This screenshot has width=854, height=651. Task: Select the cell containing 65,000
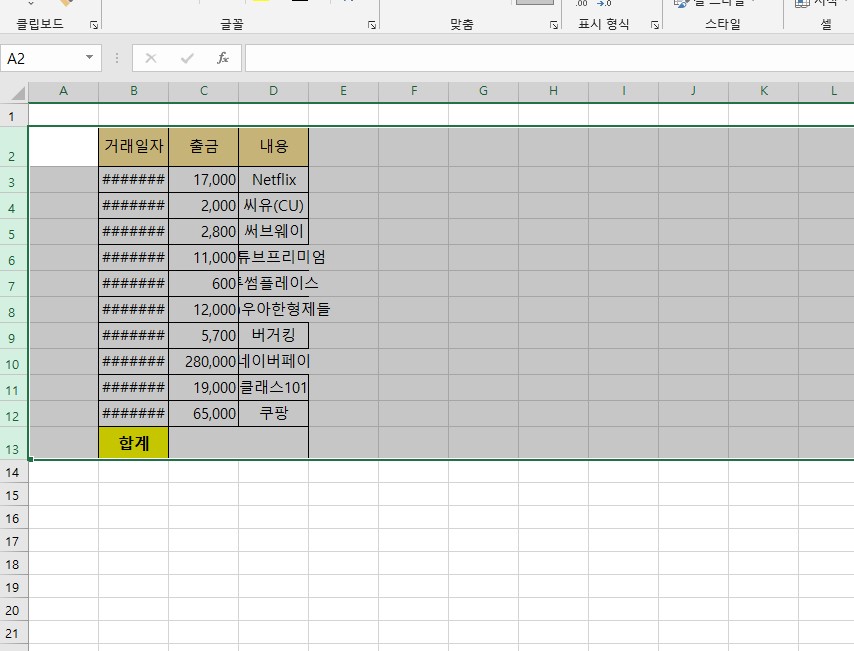(x=204, y=413)
